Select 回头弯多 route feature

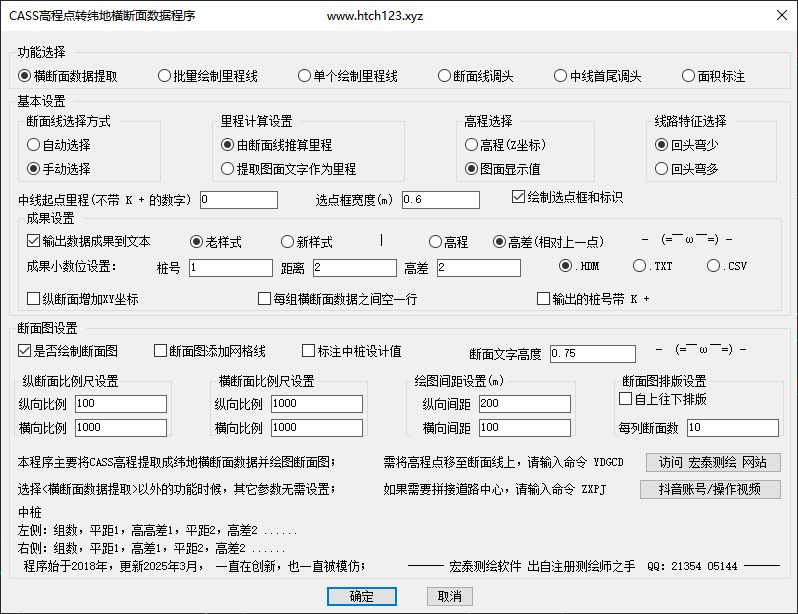[x=661, y=169]
